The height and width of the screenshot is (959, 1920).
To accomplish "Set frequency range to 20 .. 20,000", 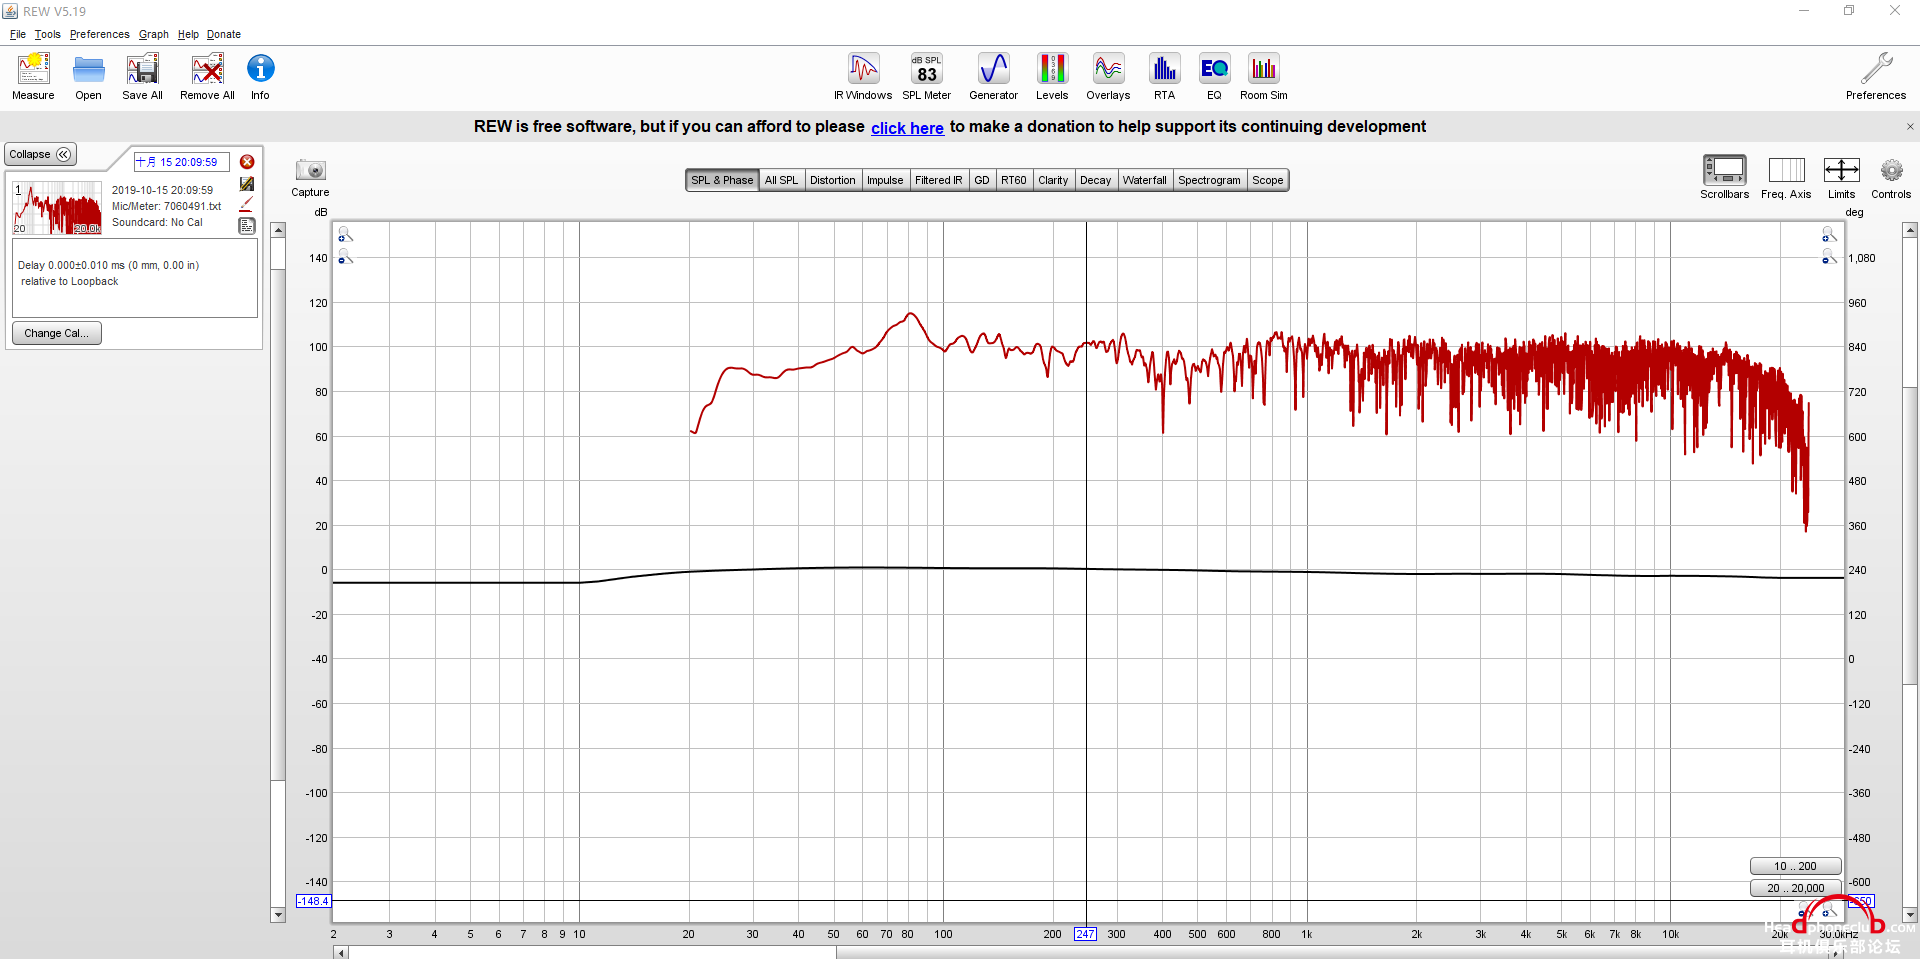I will pyautogui.click(x=1795, y=888).
